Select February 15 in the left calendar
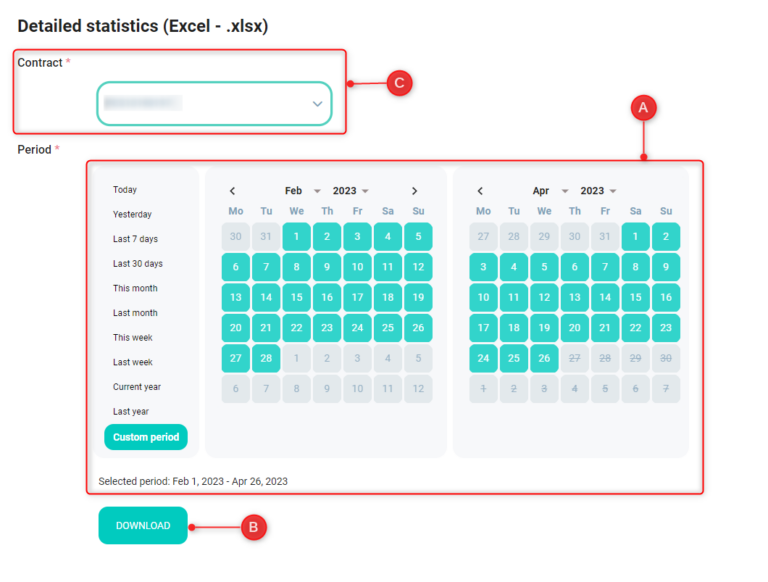768x582 pixels. click(297, 298)
